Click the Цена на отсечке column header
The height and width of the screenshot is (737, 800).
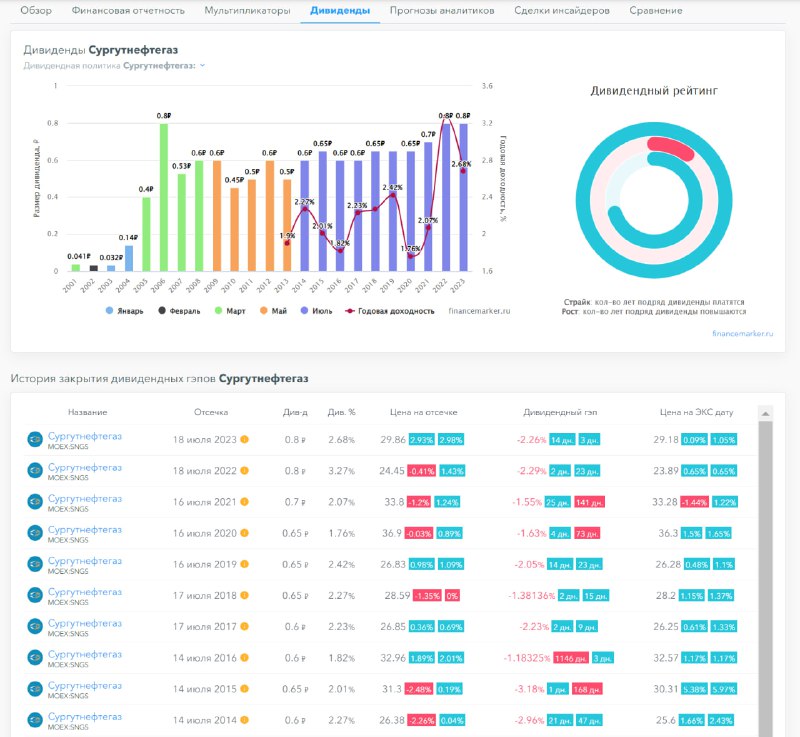pos(423,412)
